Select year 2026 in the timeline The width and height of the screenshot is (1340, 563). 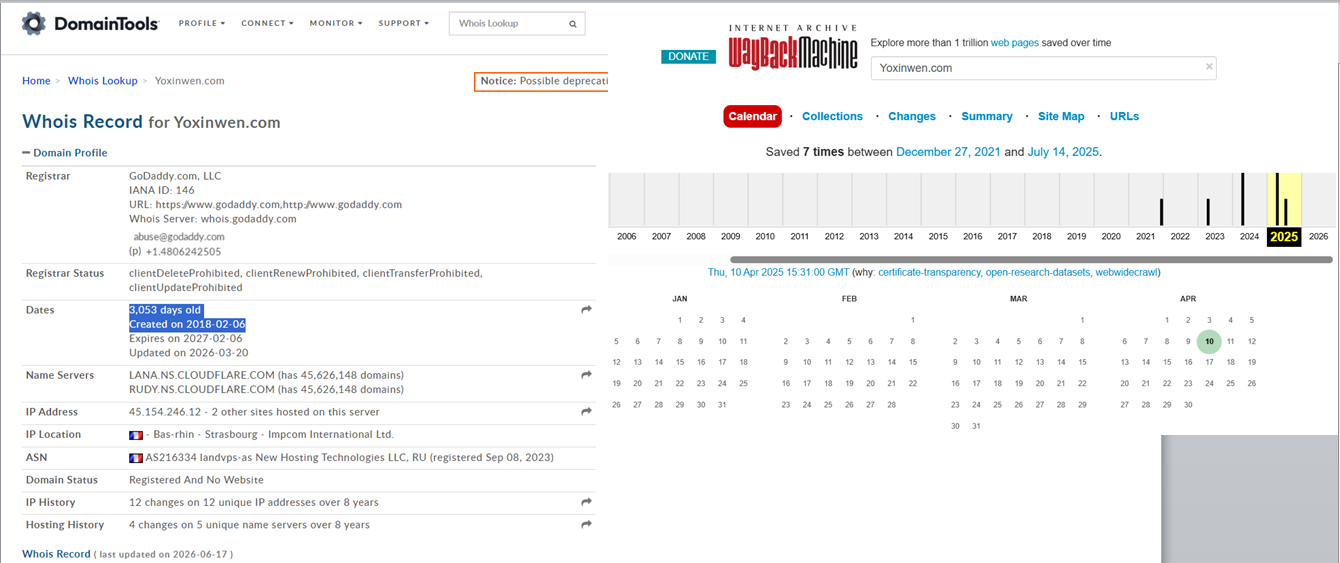tap(1318, 237)
